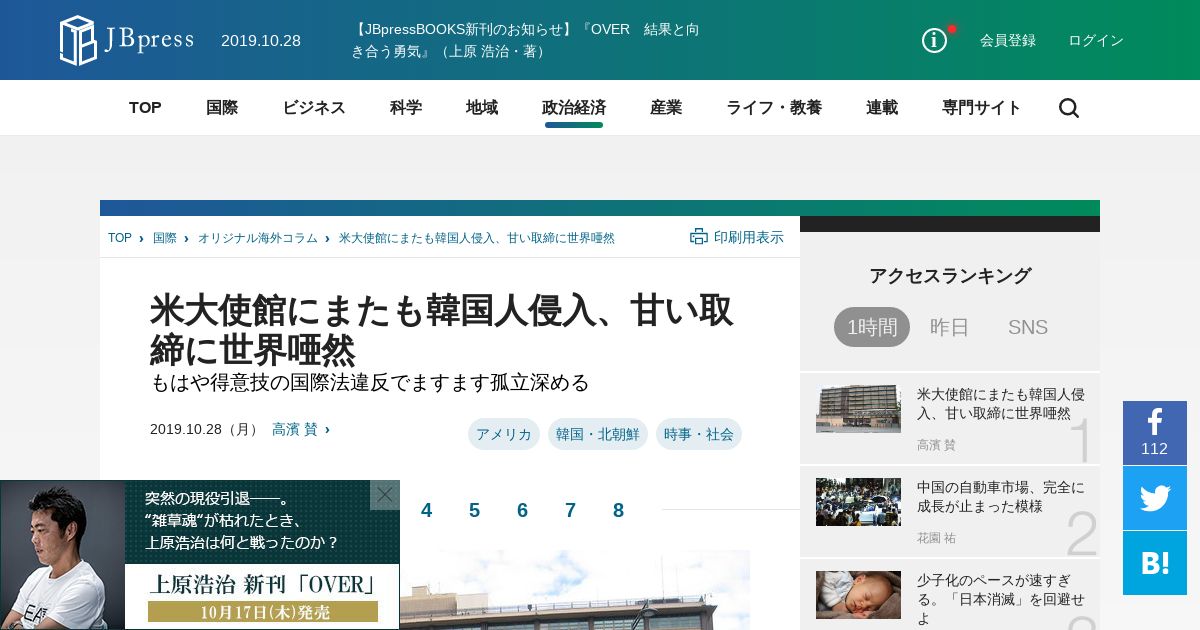The height and width of the screenshot is (630, 1200).
Task: Open 会員登録 registration link
Action: point(1008,40)
